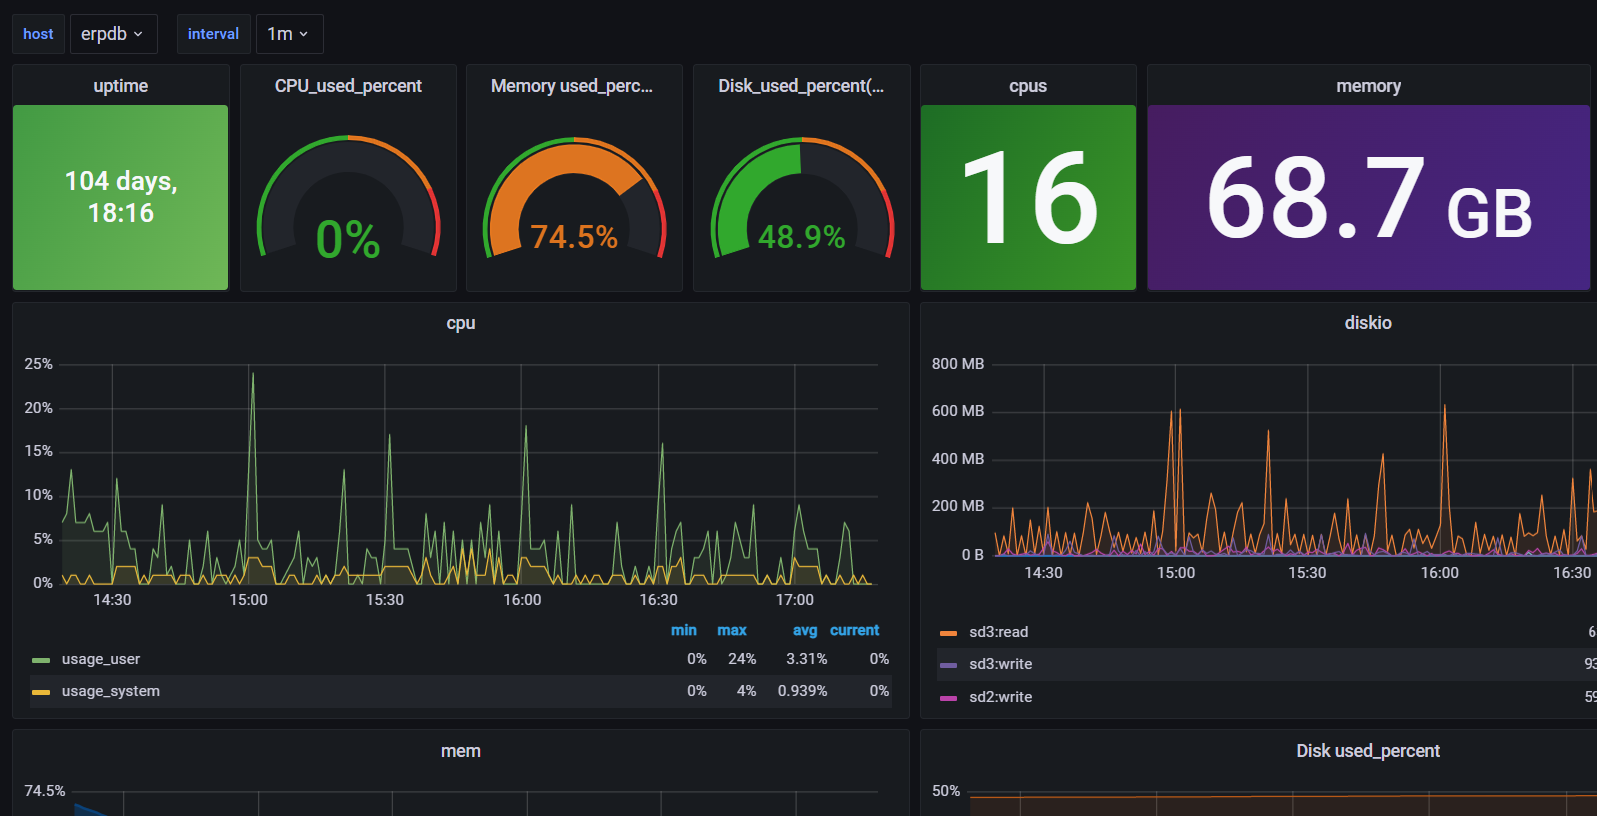Viewport: 1597px width, 816px height.
Task: Sort cpu legend by the avg column
Action: pos(805,630)
